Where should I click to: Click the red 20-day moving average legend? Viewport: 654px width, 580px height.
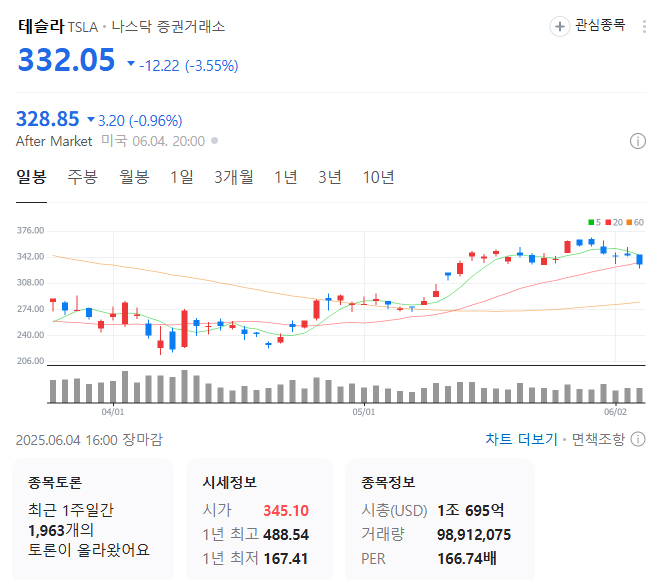[x=614, y=222]
